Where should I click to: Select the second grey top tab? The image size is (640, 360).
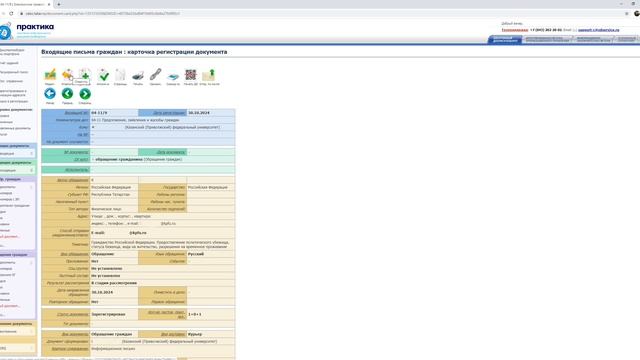click(547, 40)
